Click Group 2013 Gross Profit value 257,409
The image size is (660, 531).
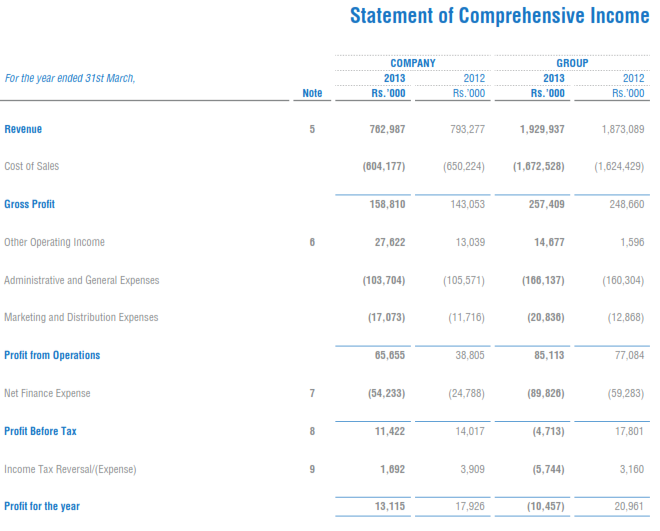[x=547, y=204]
